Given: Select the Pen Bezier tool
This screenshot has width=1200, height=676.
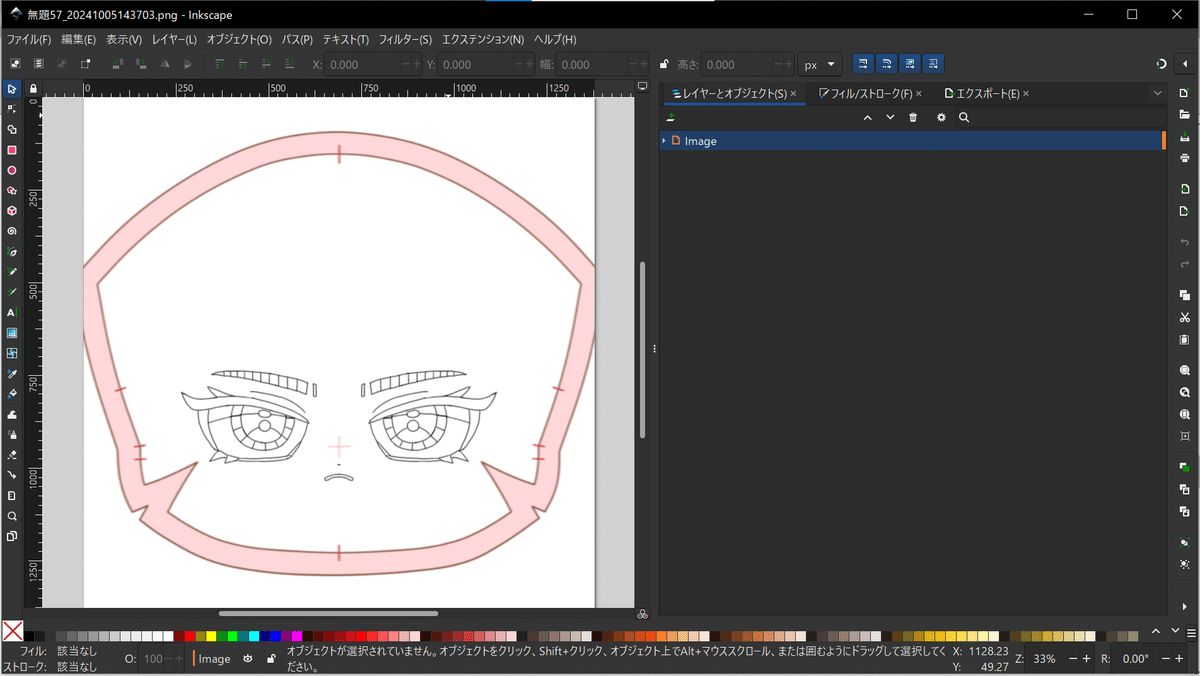Looking at the screenshot, I should coord(12,251).
